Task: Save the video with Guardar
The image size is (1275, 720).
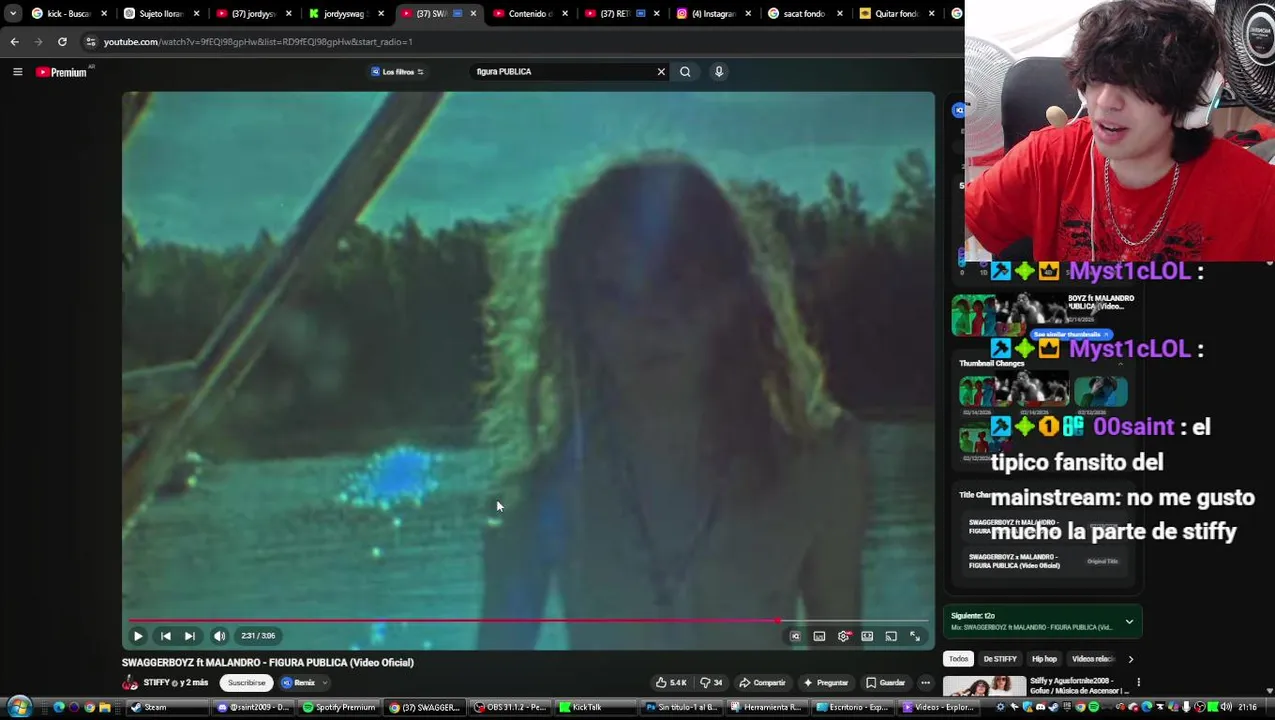Action: 885,683
